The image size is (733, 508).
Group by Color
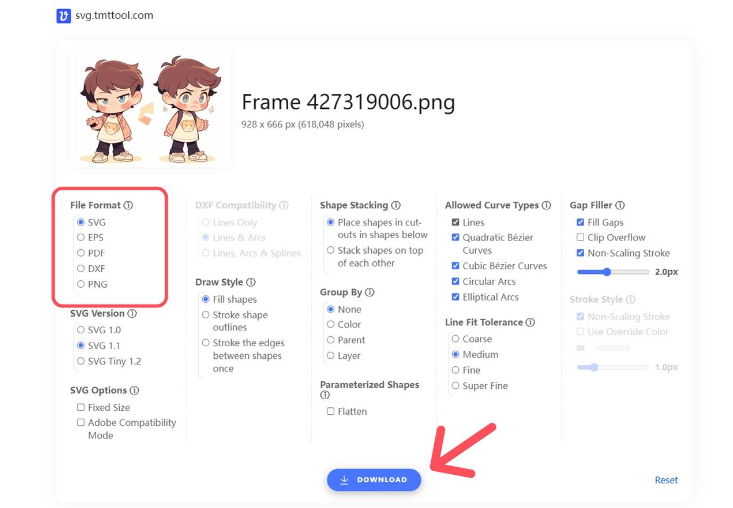tap(331, 324)
